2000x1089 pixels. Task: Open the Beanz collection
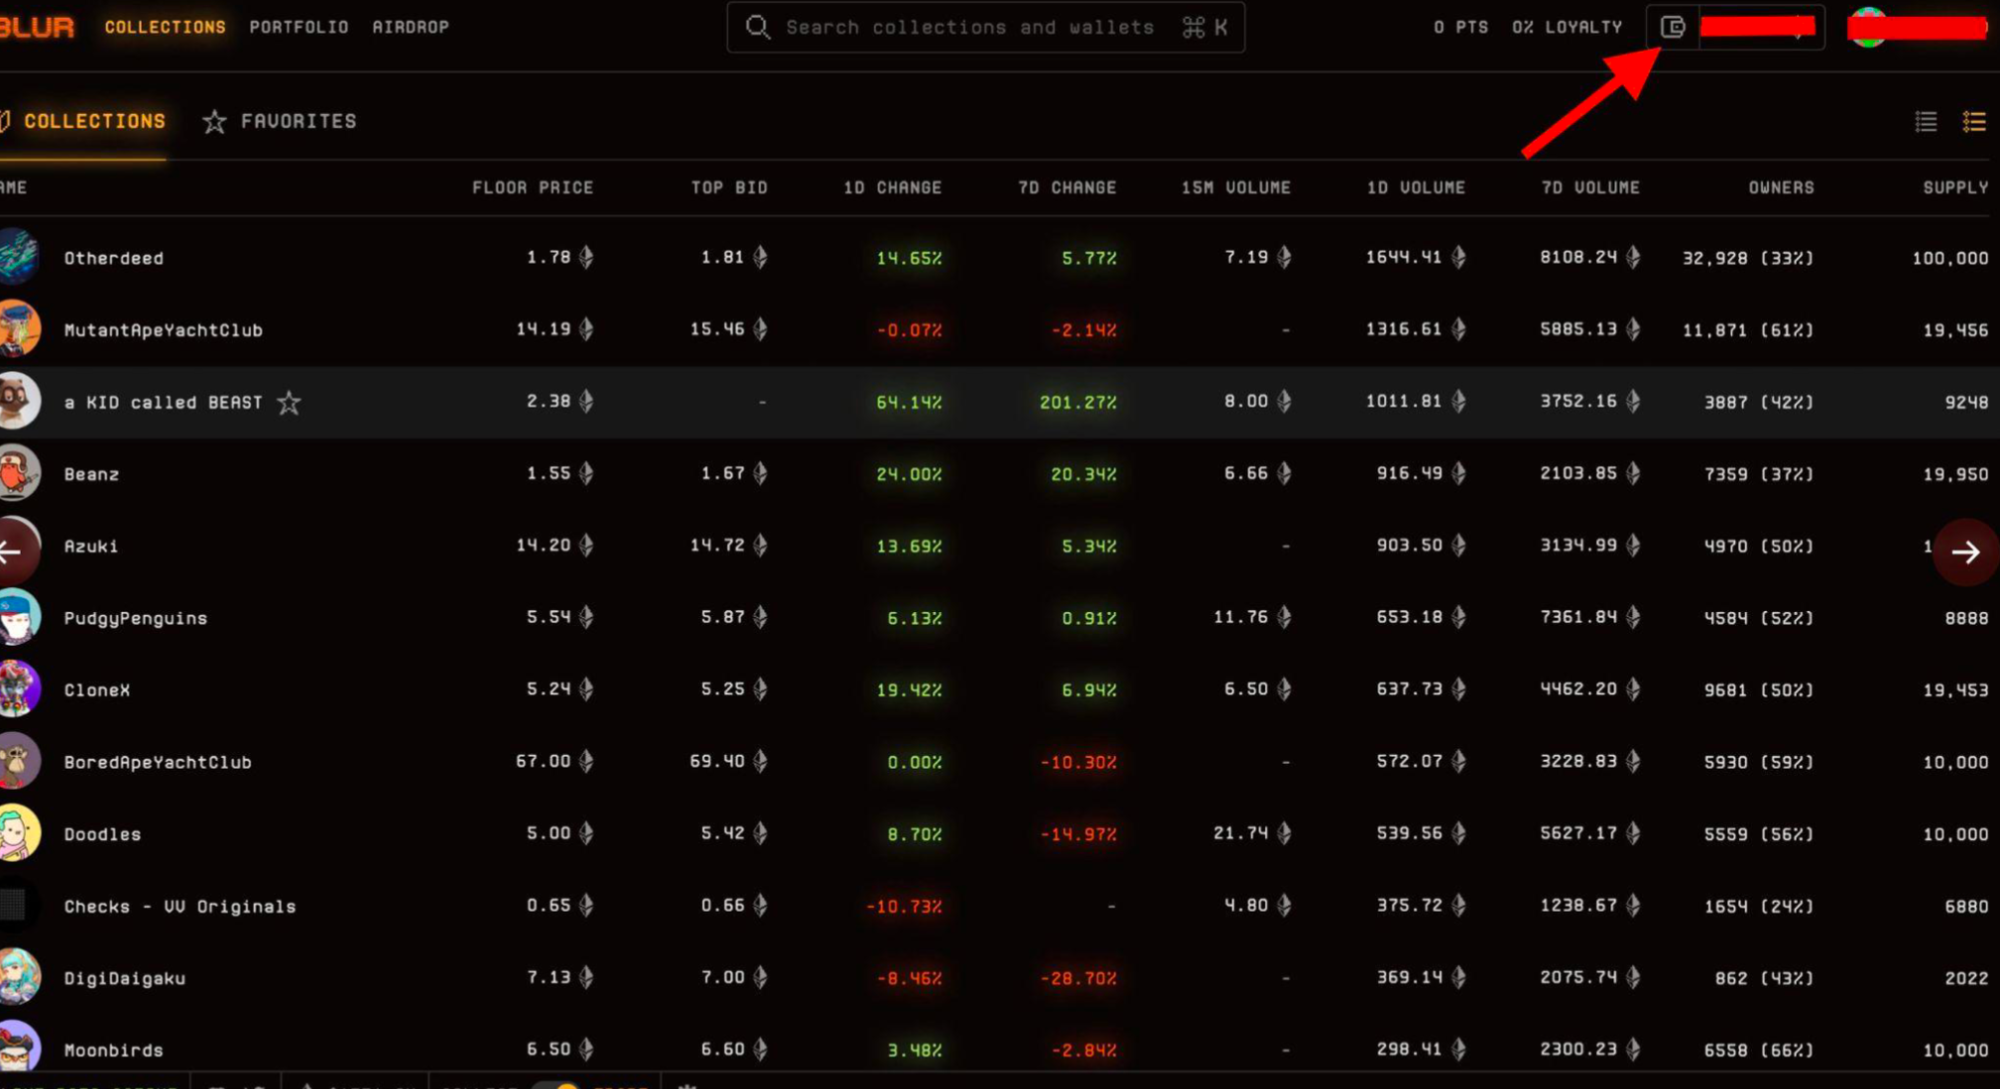(92, 474)
